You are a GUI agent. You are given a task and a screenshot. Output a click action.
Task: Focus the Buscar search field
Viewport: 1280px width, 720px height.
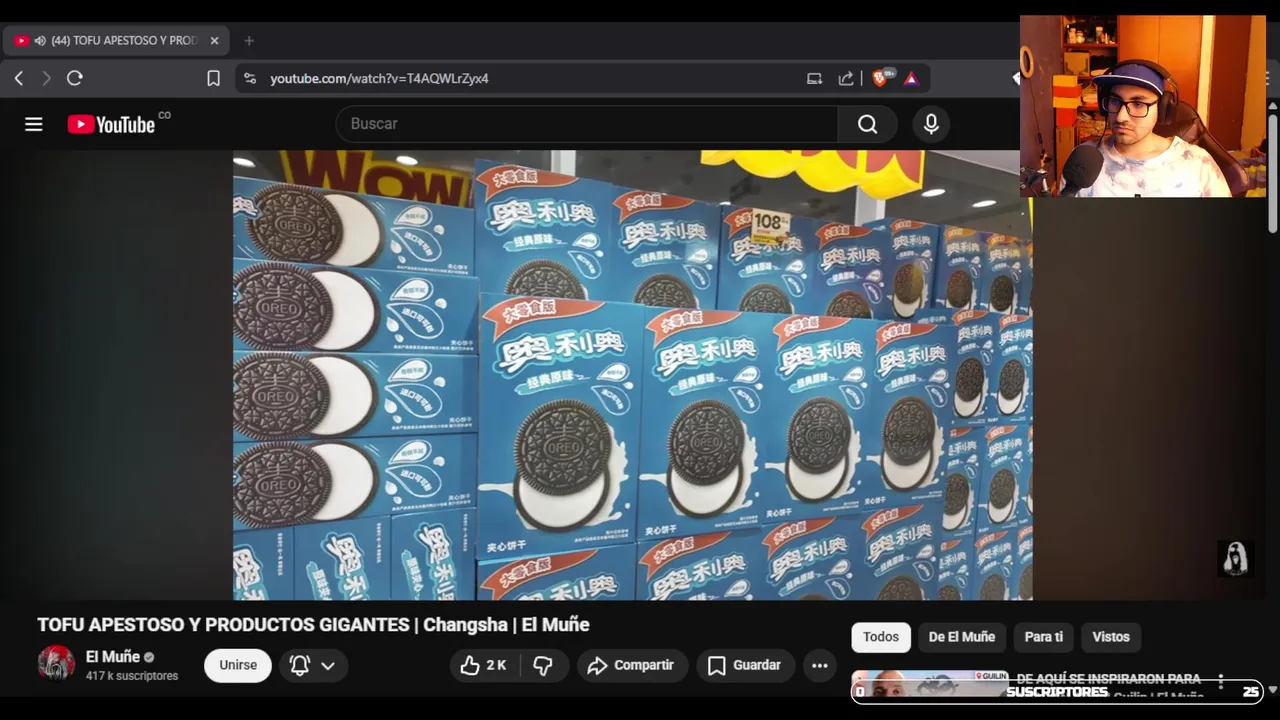pyautogui.click(x=587, y=124)
